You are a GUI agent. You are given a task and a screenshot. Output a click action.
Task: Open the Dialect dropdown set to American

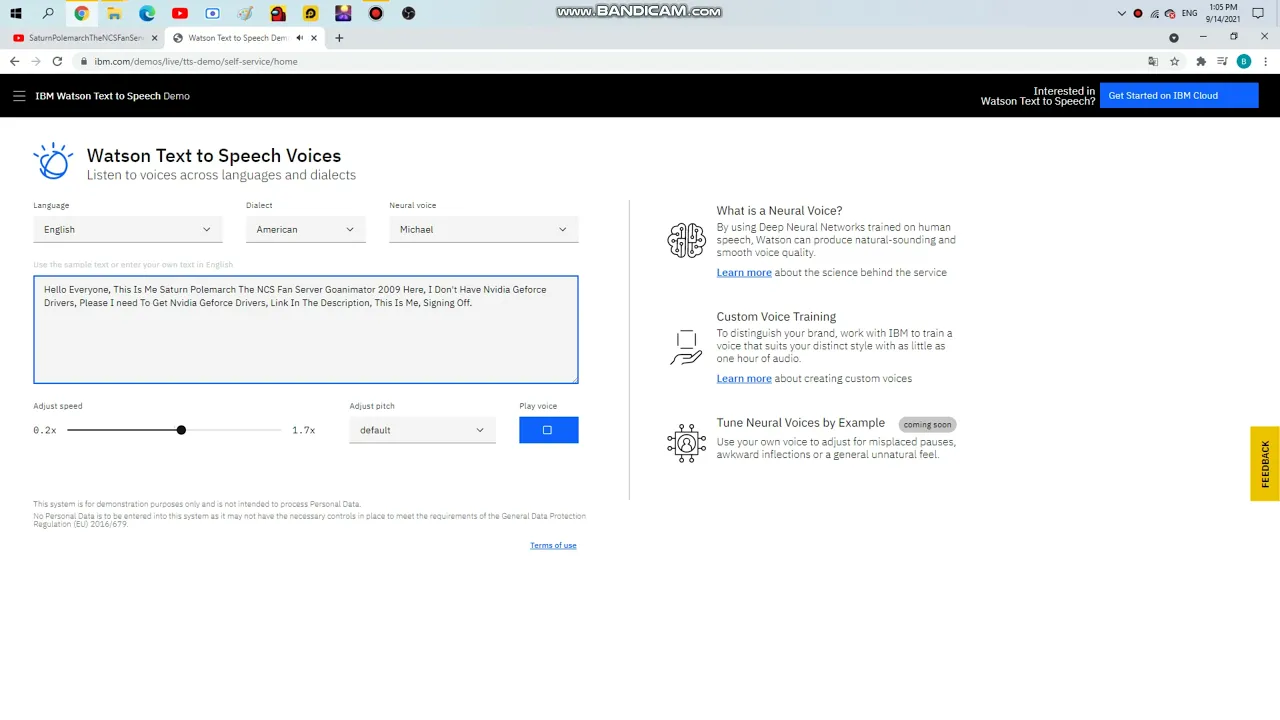point(305,229)
